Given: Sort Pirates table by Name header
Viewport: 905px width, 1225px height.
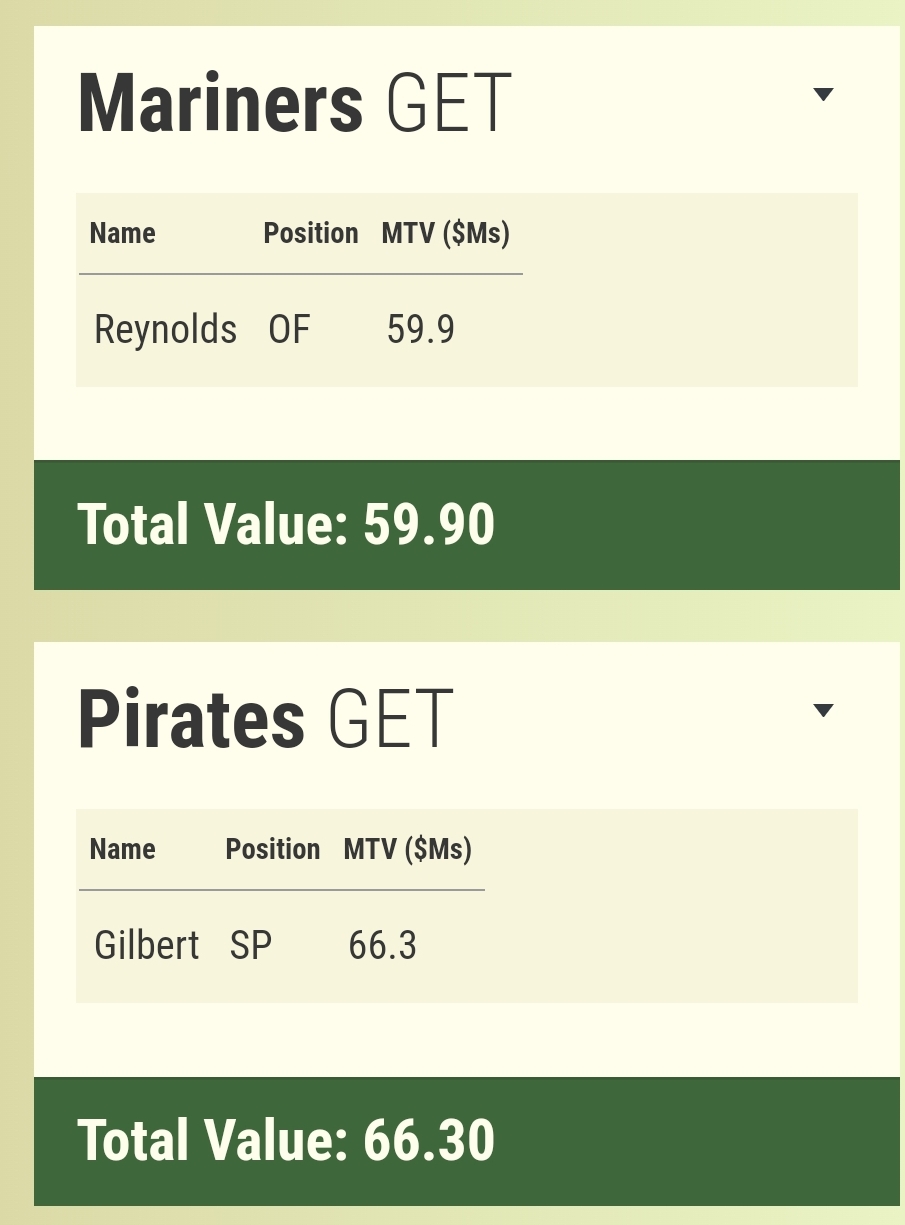Looking at the screenshot, I should coord(123,849).
